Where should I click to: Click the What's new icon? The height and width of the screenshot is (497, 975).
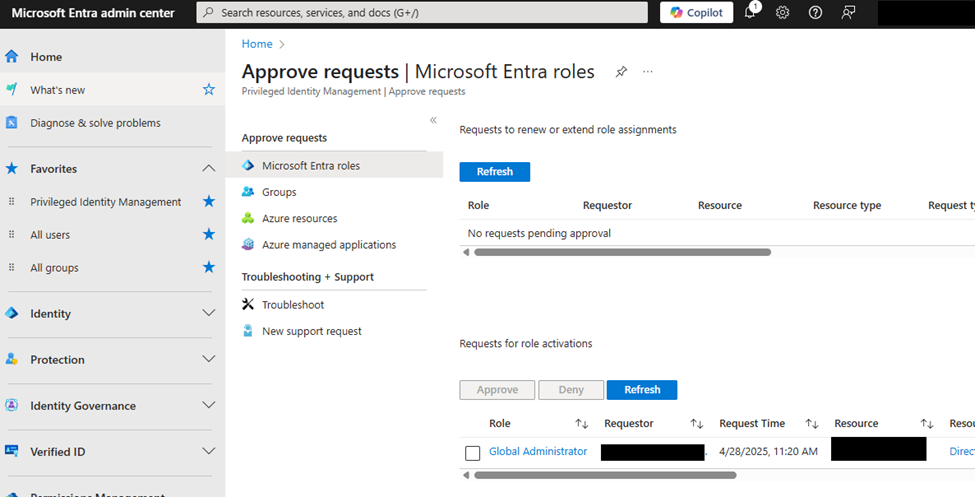pyautogui.click(x=12, y=90)
